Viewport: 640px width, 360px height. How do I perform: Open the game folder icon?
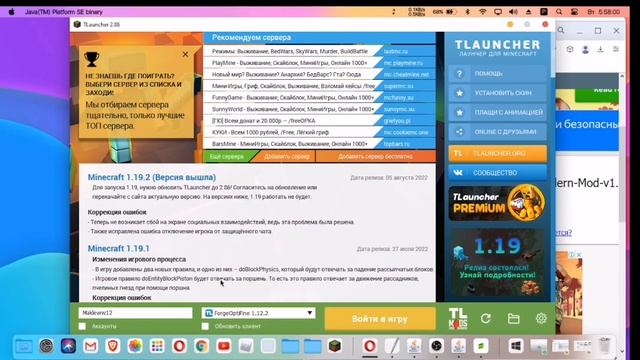(513, 318)
